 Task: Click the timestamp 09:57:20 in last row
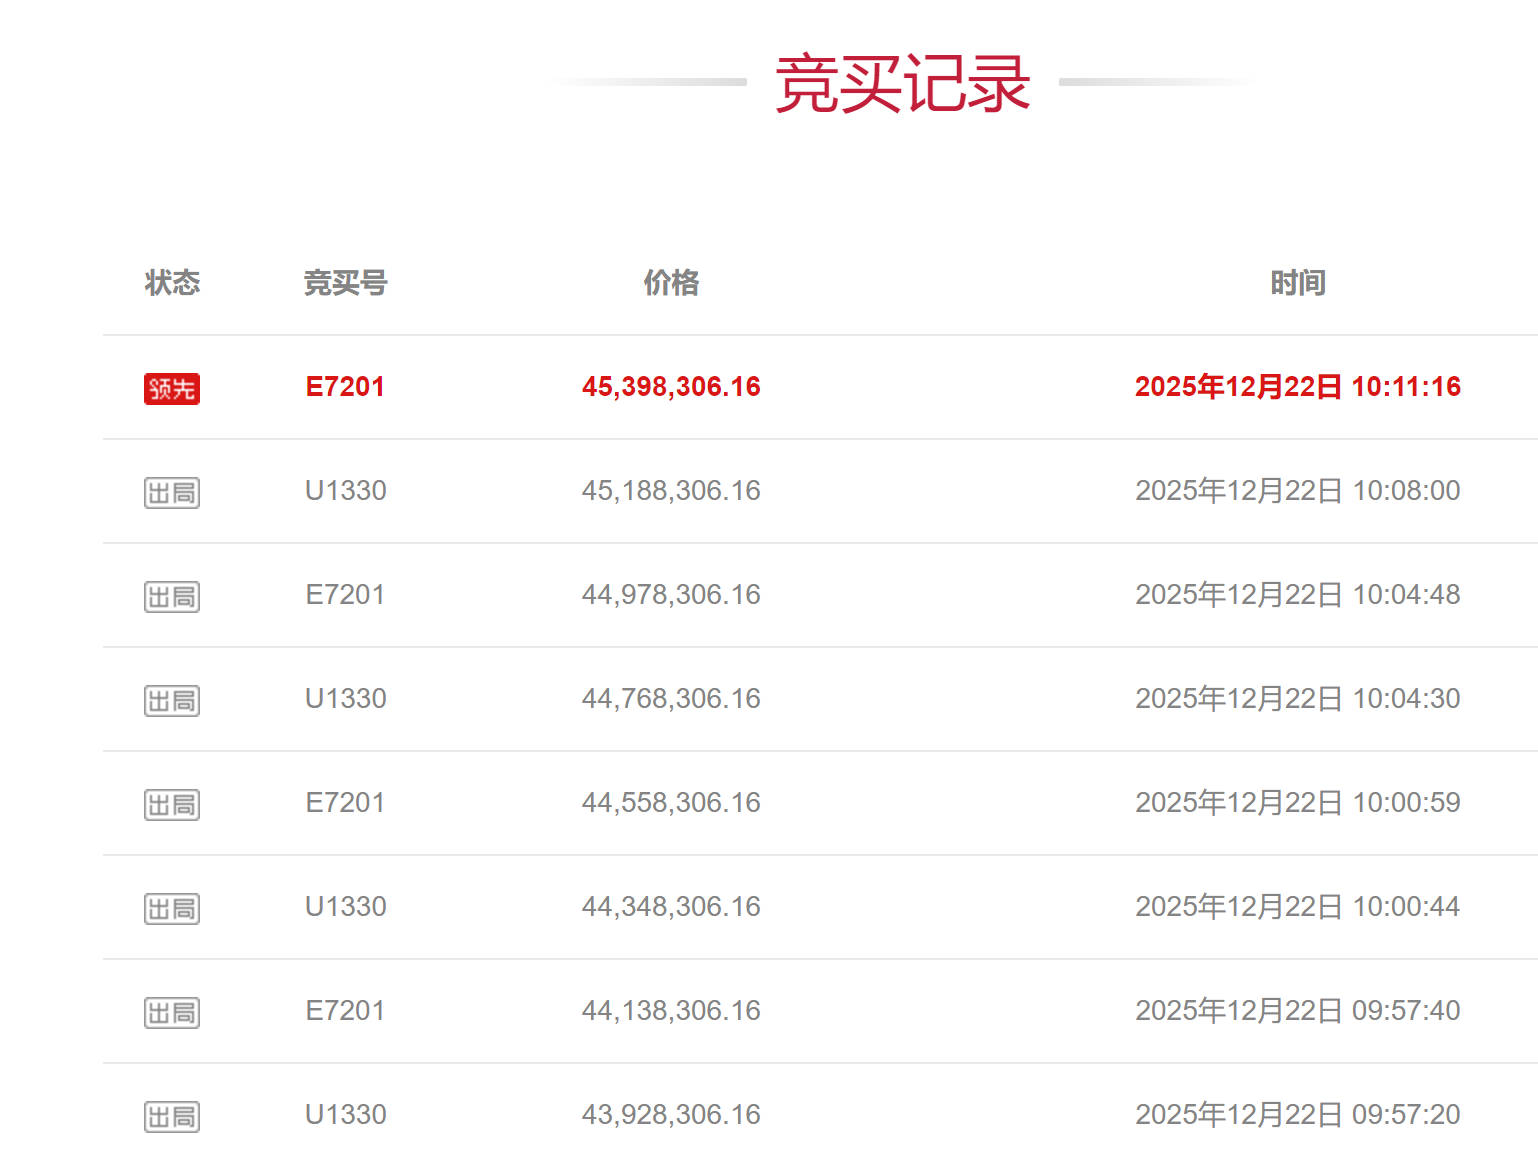click(x=1406, y=1115)
